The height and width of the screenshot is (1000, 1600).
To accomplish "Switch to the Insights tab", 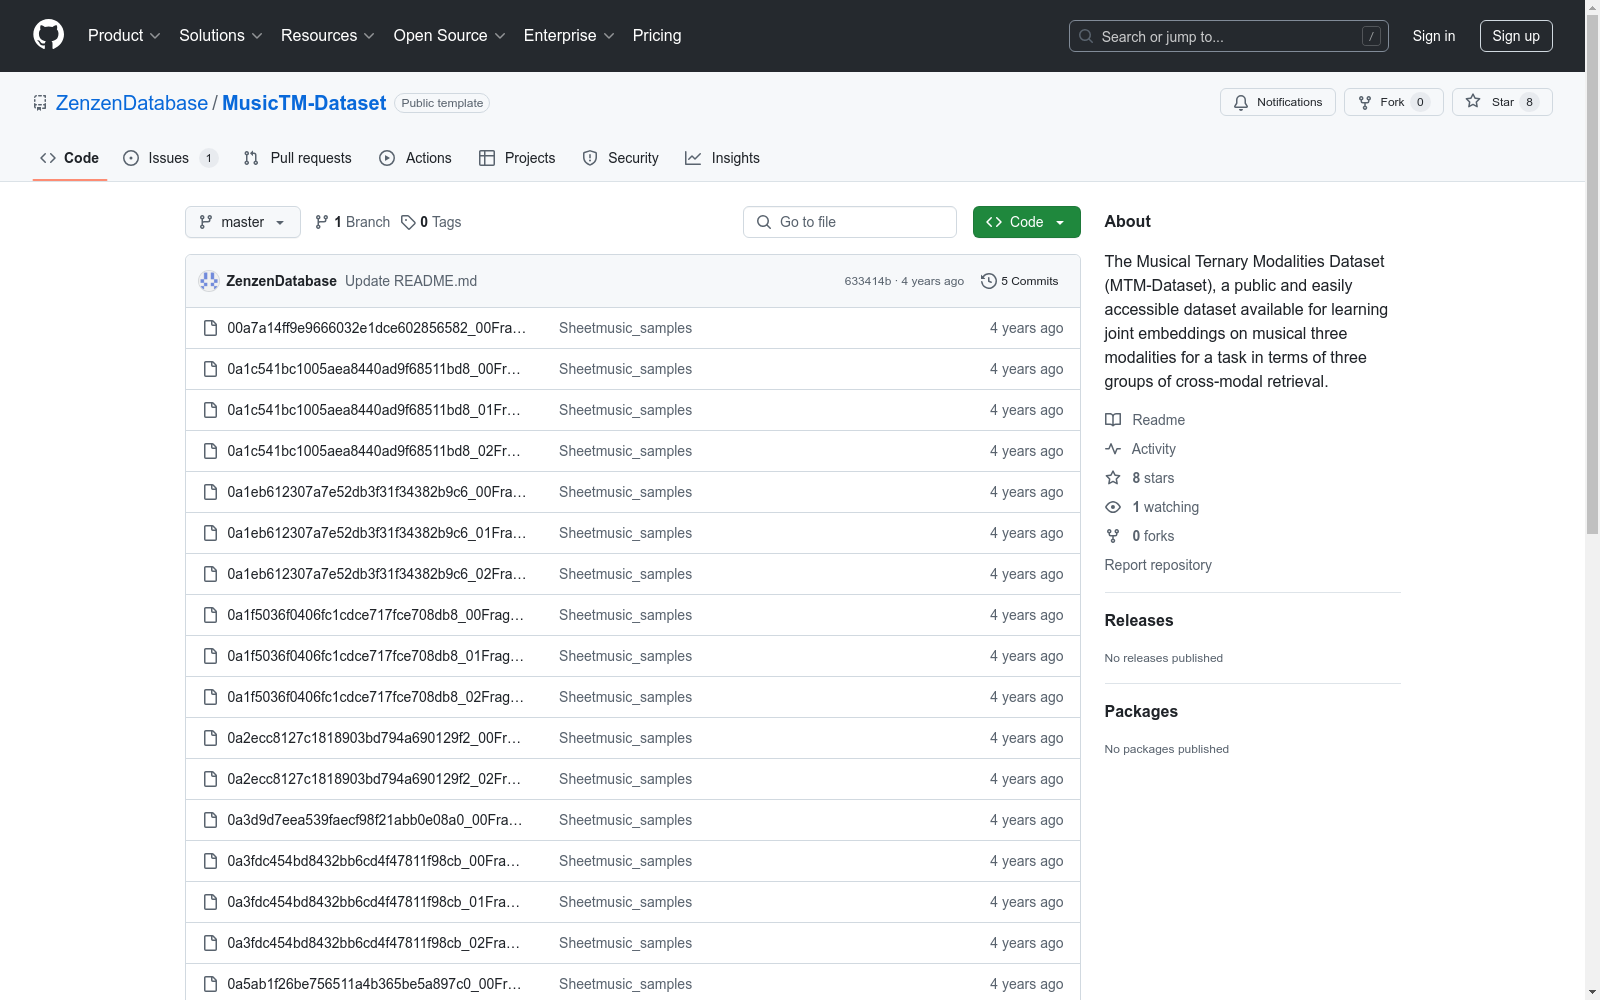I will pyautogui.click(x=722, y=158).
